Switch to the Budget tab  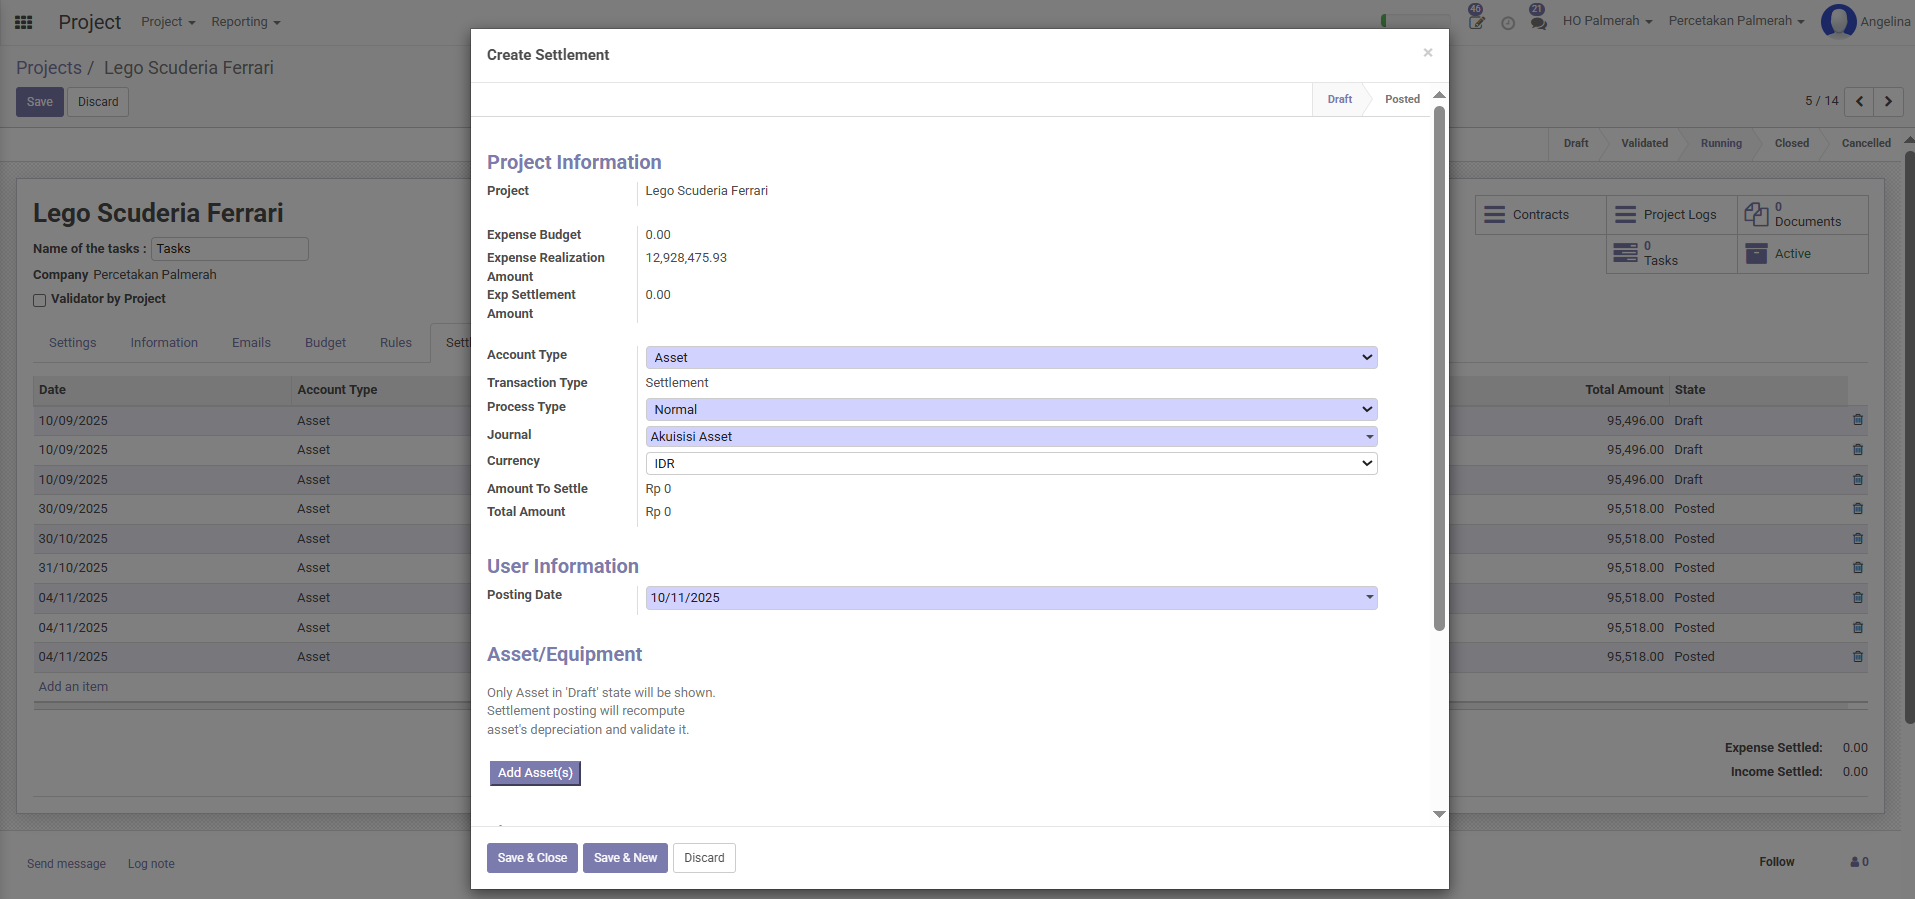(325, 343)
